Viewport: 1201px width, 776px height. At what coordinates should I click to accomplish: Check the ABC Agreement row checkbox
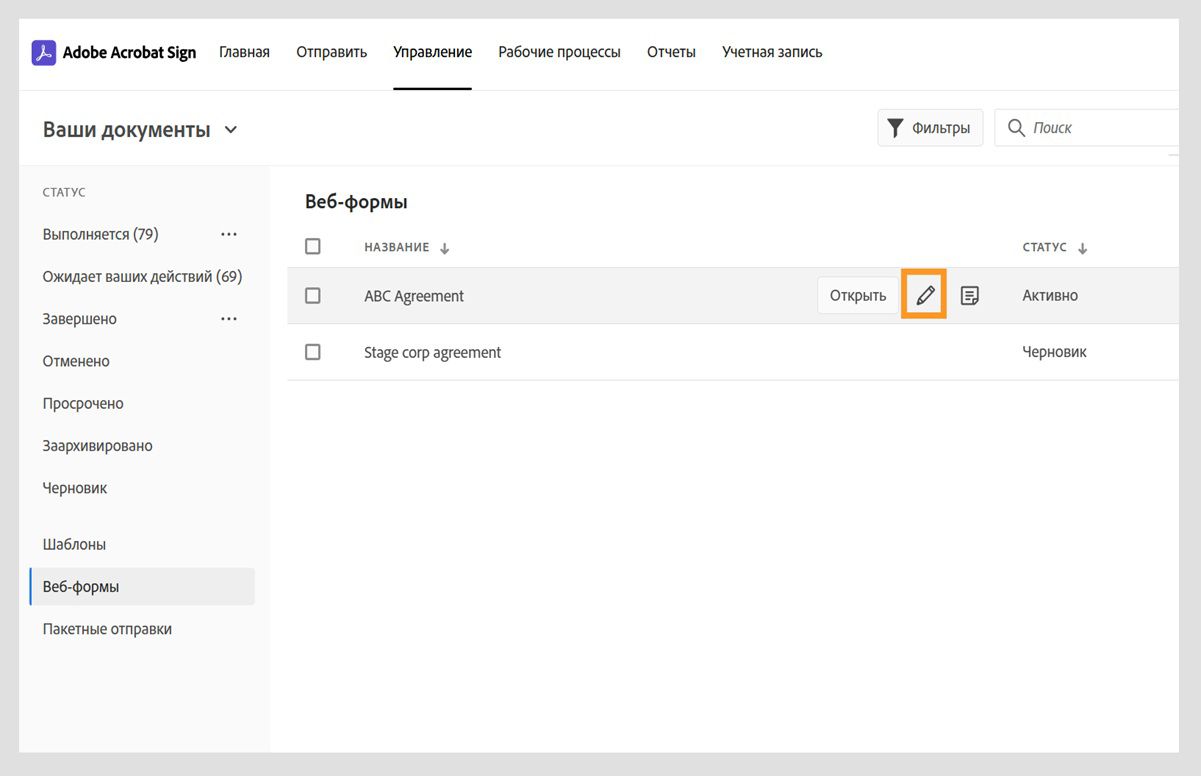(x=313, y=295)
